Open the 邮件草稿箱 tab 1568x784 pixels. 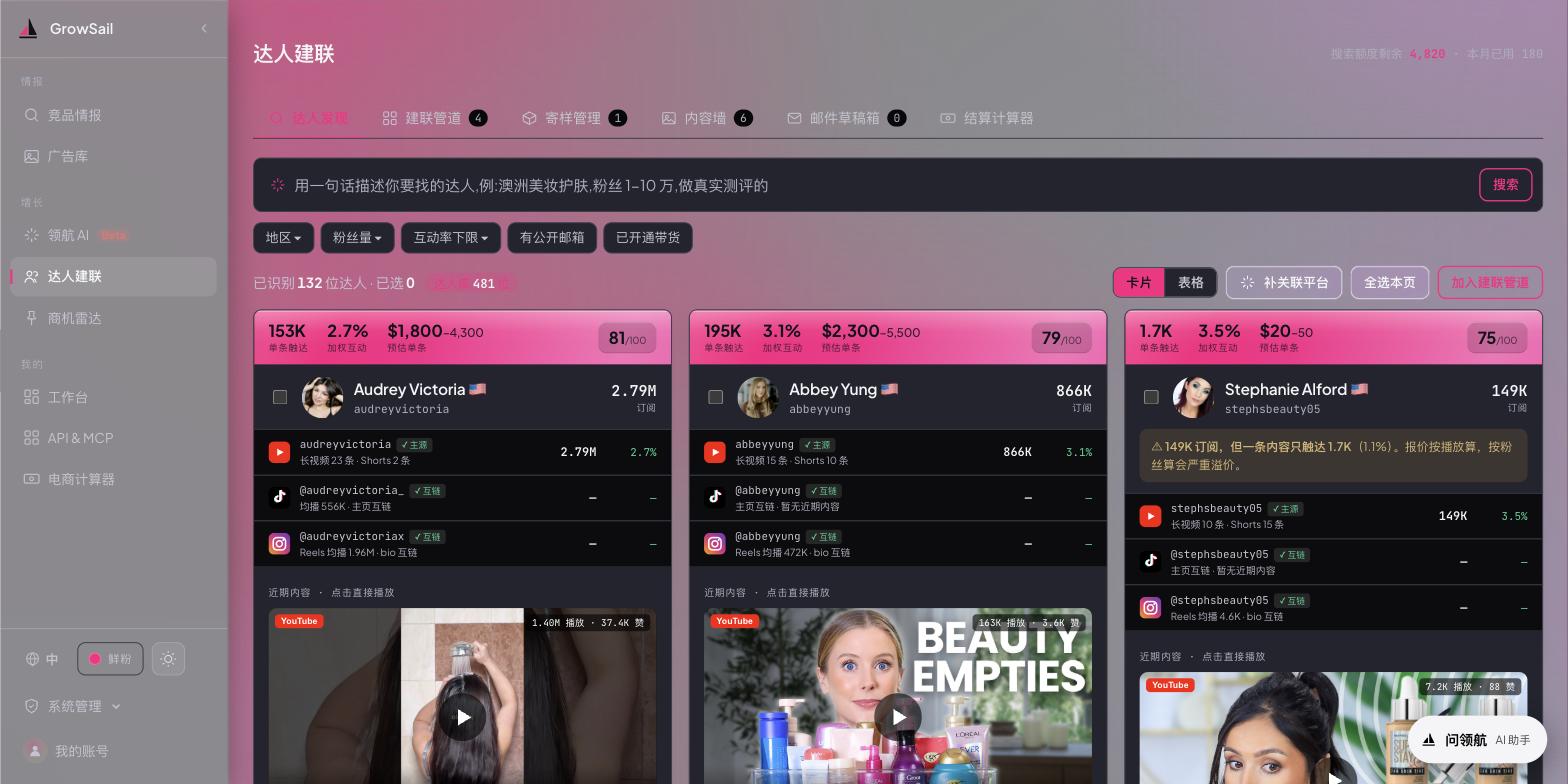846,118
